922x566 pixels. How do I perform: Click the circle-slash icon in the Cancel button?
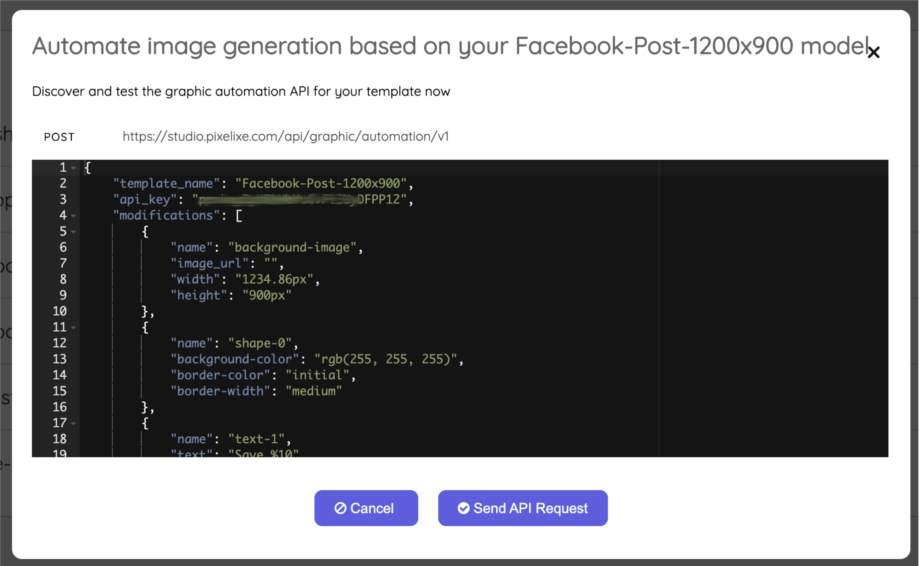tap(340, 508)
